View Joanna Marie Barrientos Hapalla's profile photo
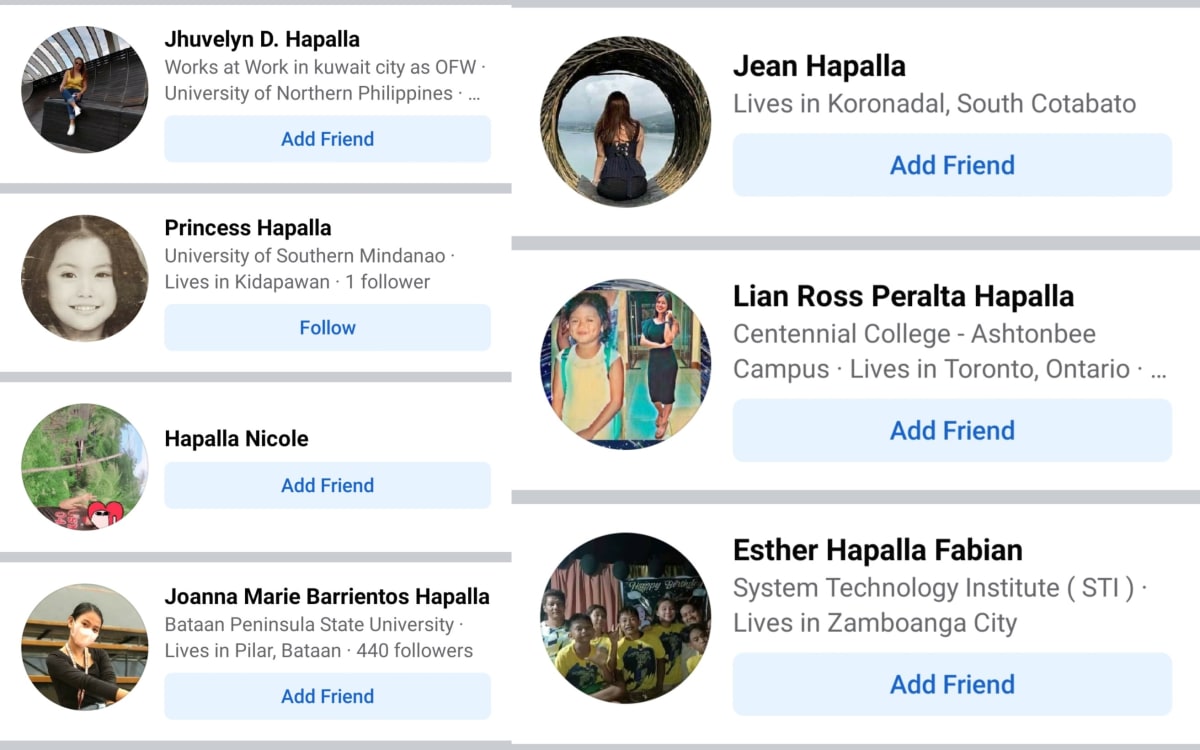The height and width of the screenshot is (750, 1200). click(x=85, y=647)
